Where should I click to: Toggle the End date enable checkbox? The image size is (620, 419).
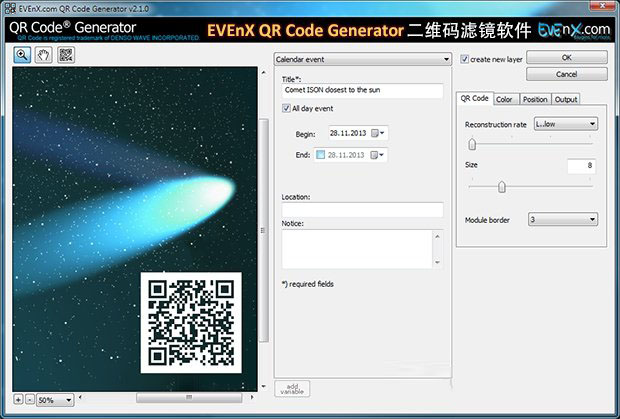[x=320, y=155]
